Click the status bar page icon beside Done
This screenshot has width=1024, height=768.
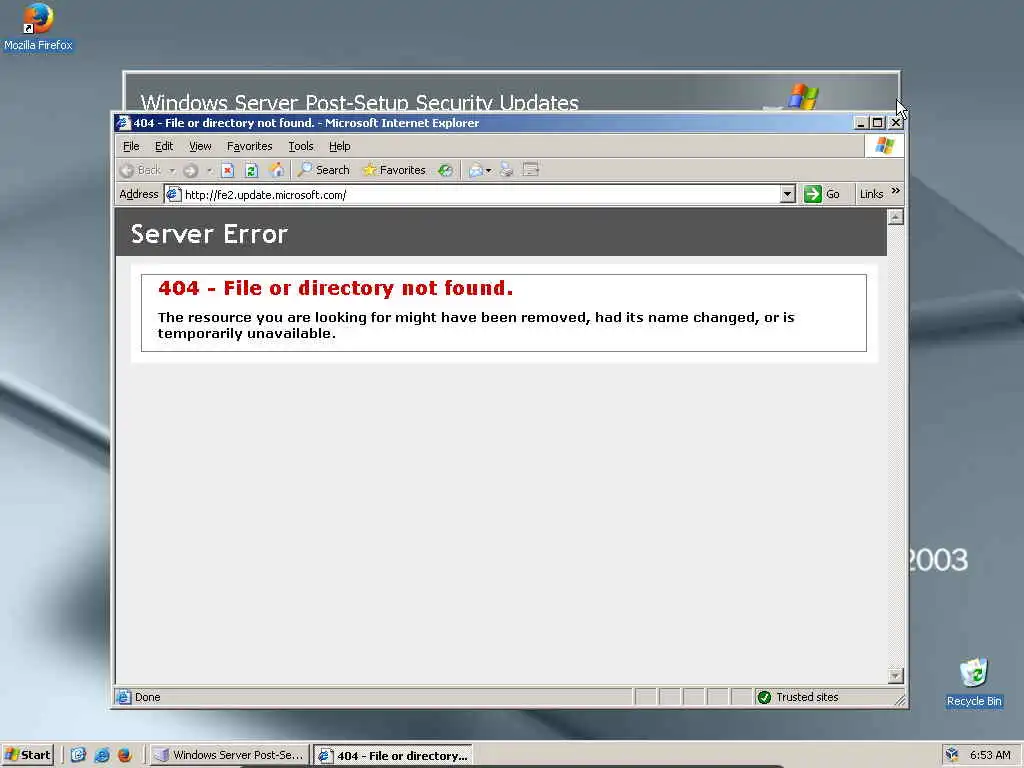[123, 697]
